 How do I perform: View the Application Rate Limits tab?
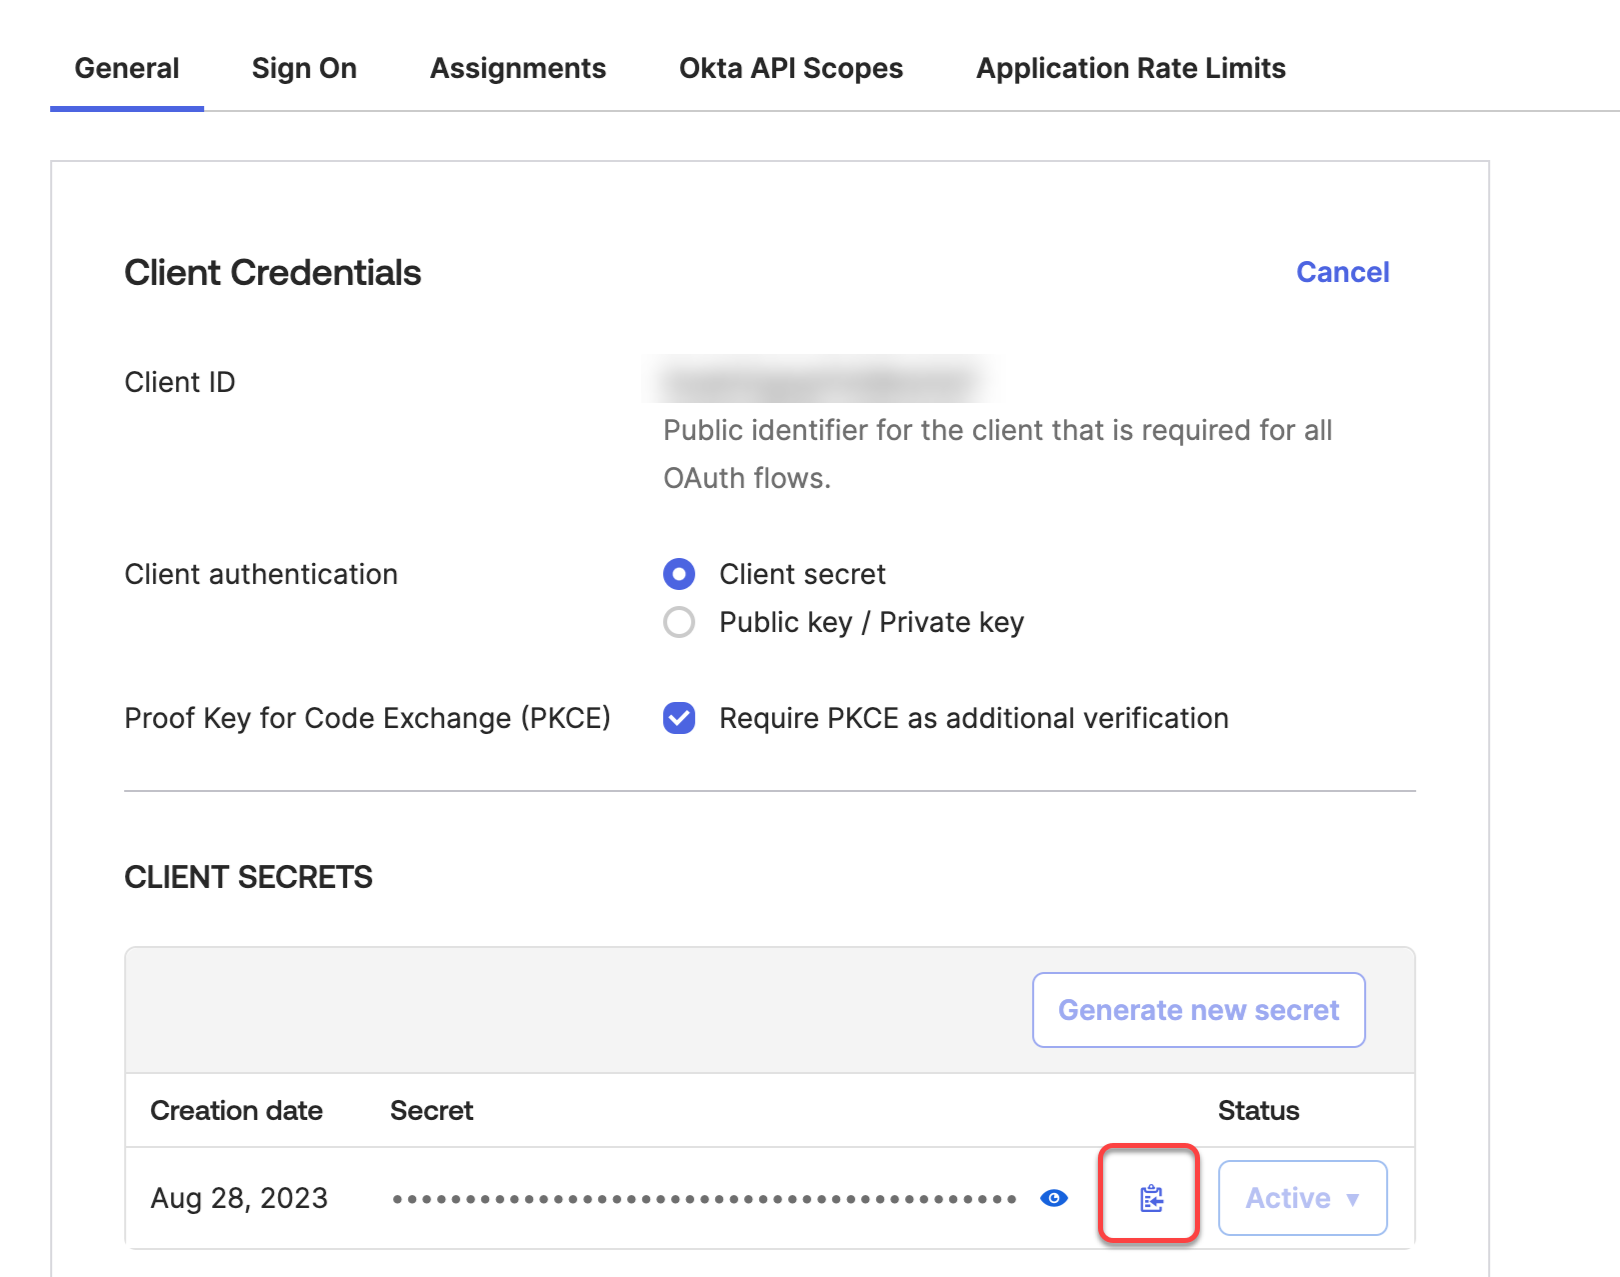click(1130, 68)
